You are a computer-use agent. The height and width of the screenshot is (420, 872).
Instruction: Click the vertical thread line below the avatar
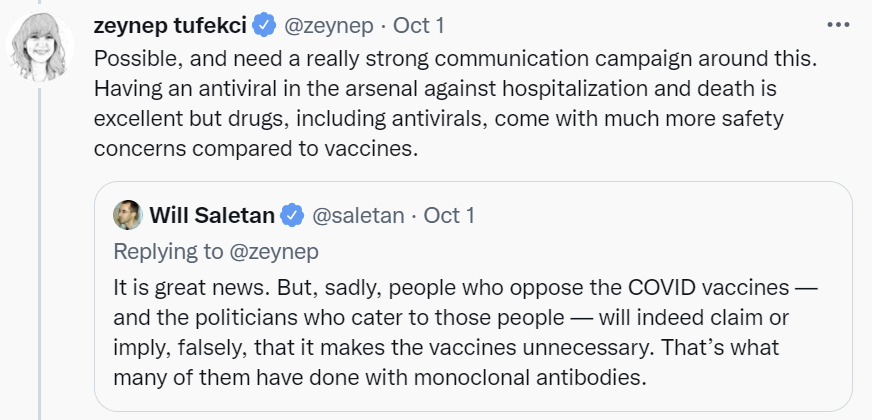(40, 250)
